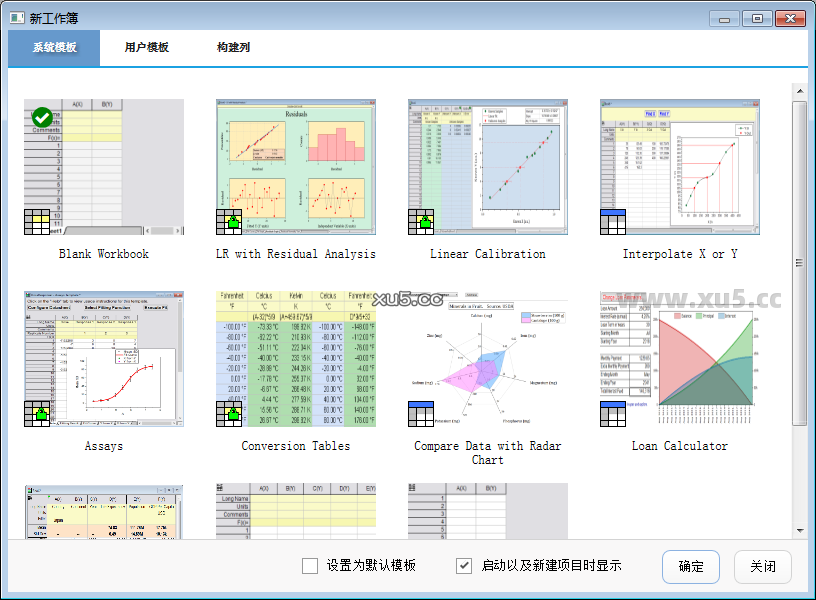Open the Assays template thumbnail

pos(103,359)
